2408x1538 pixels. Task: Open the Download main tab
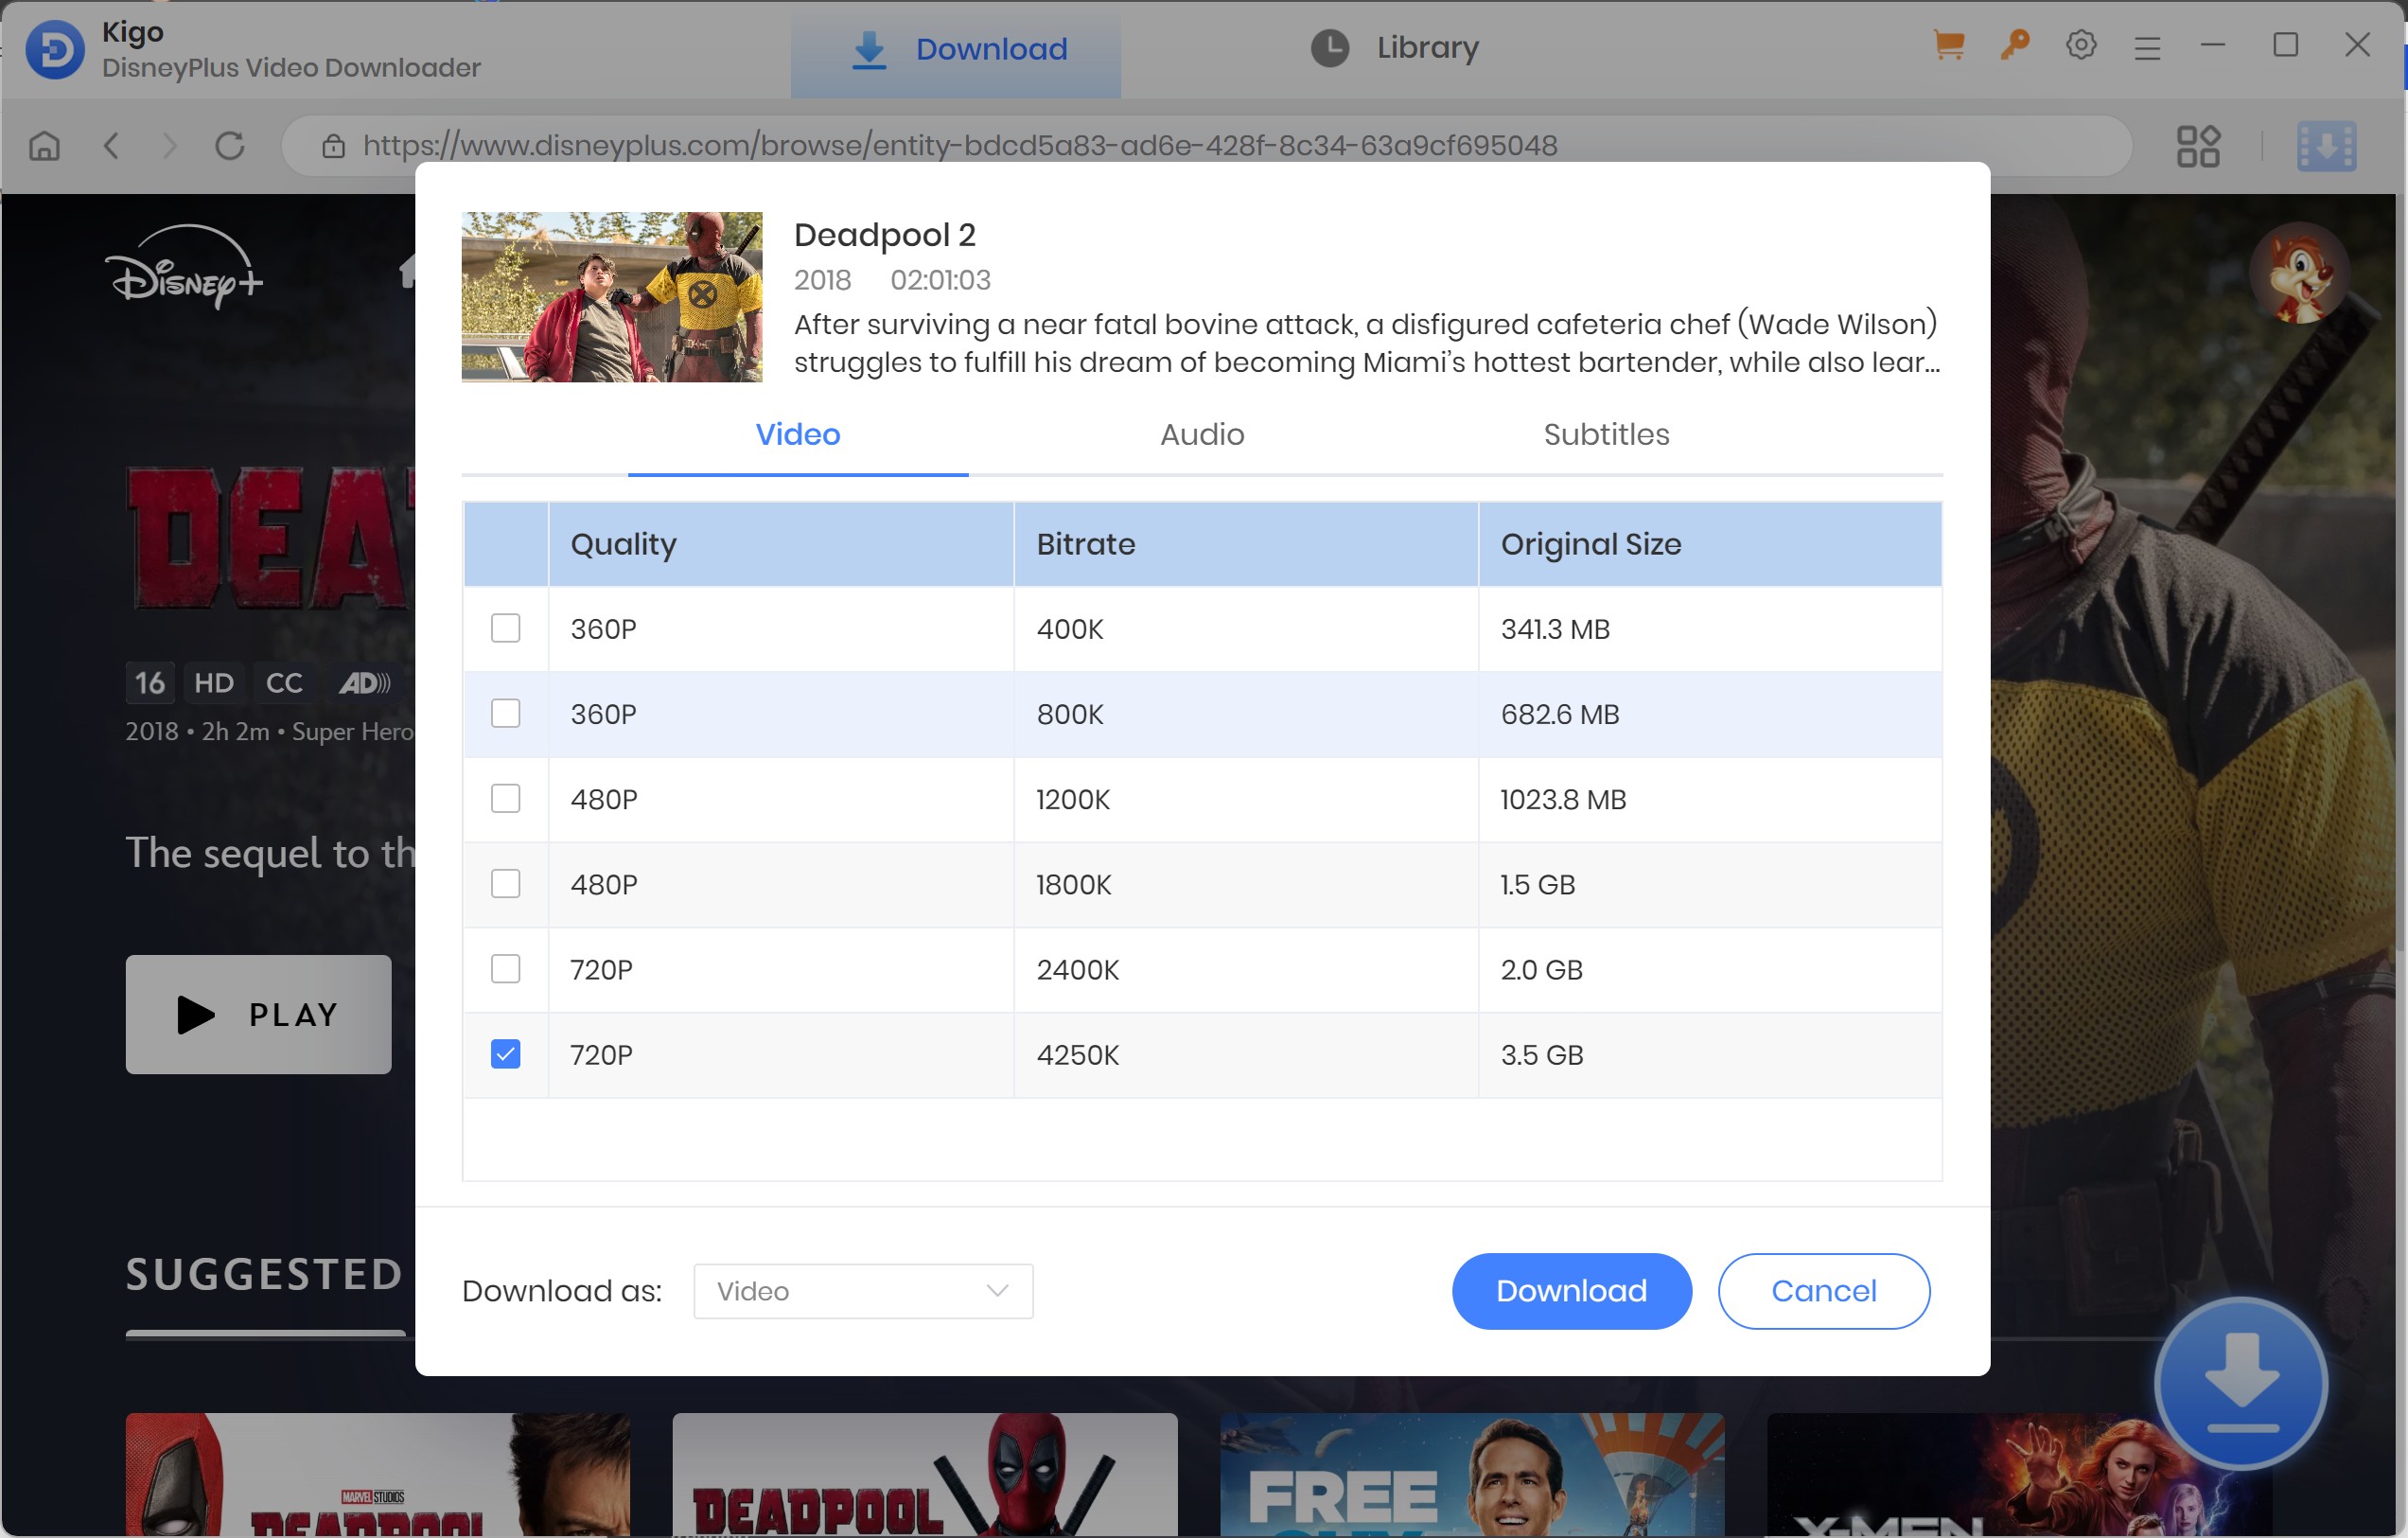pyautogui.click(x=956, y=49)
